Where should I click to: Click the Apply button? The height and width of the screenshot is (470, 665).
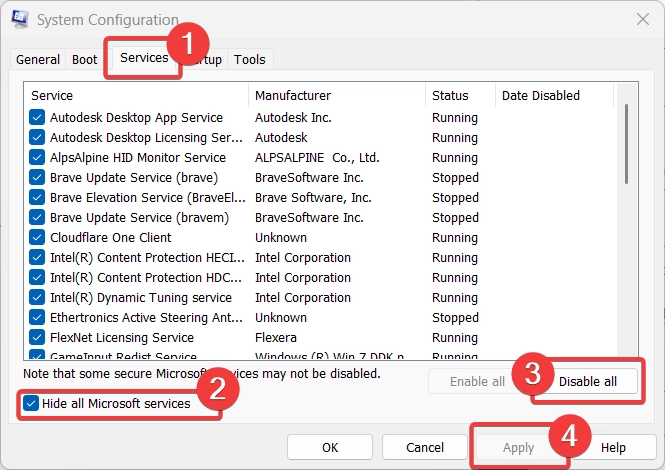[518, 448]
